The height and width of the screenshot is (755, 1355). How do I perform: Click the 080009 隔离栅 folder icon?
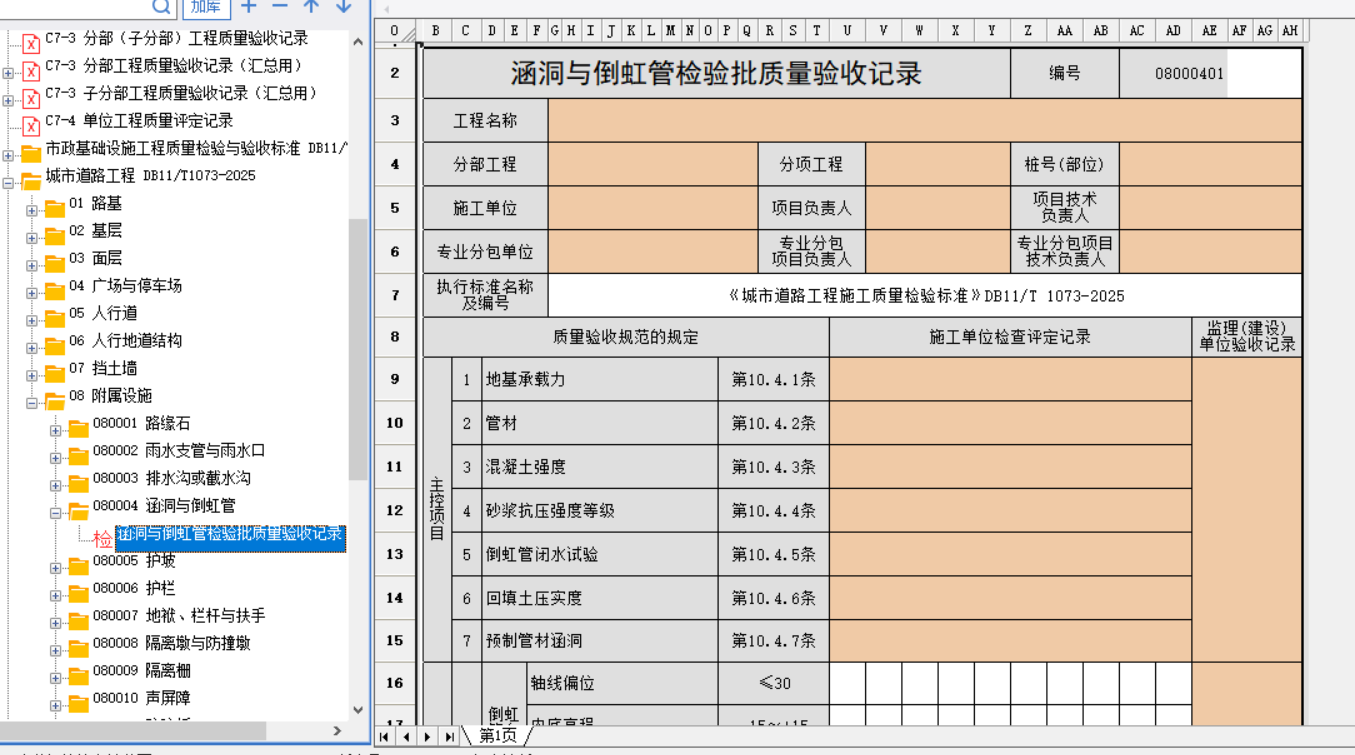[78, 676]
